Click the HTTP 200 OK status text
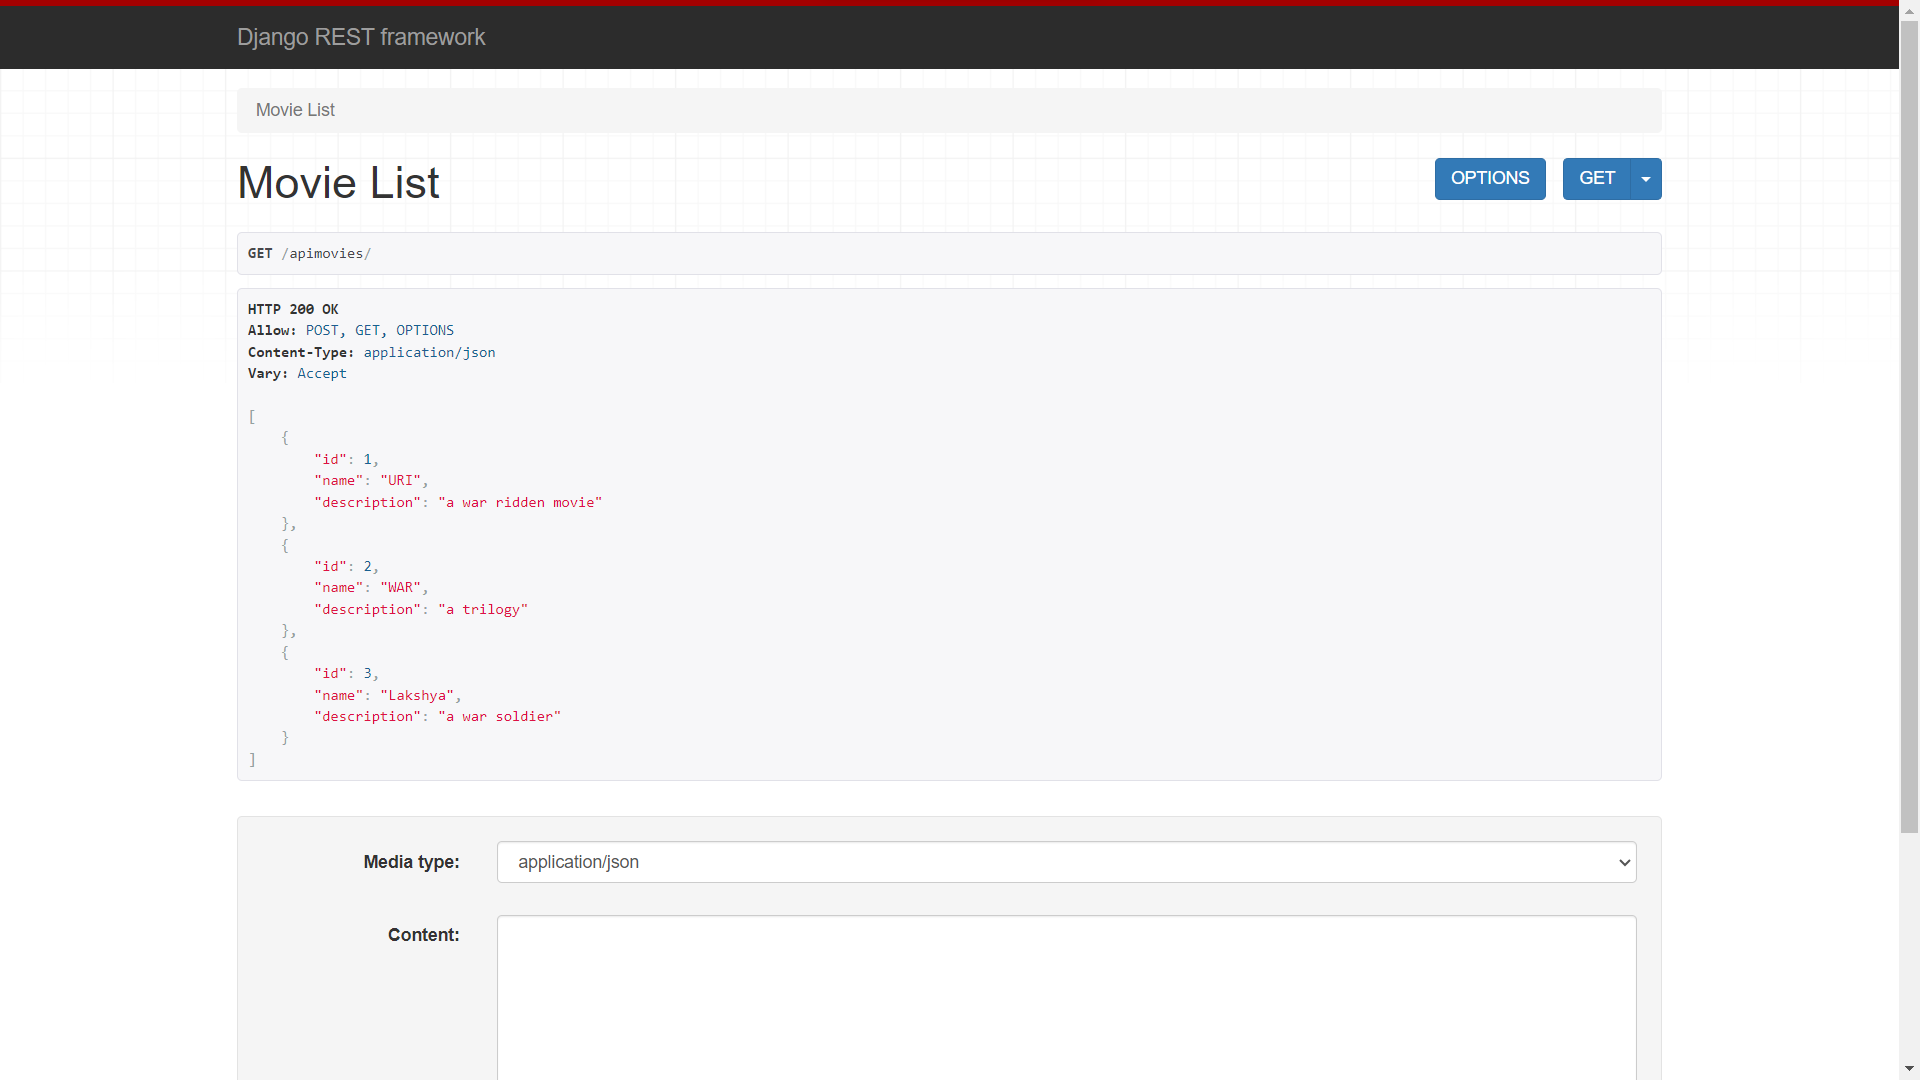 (293, 310)
